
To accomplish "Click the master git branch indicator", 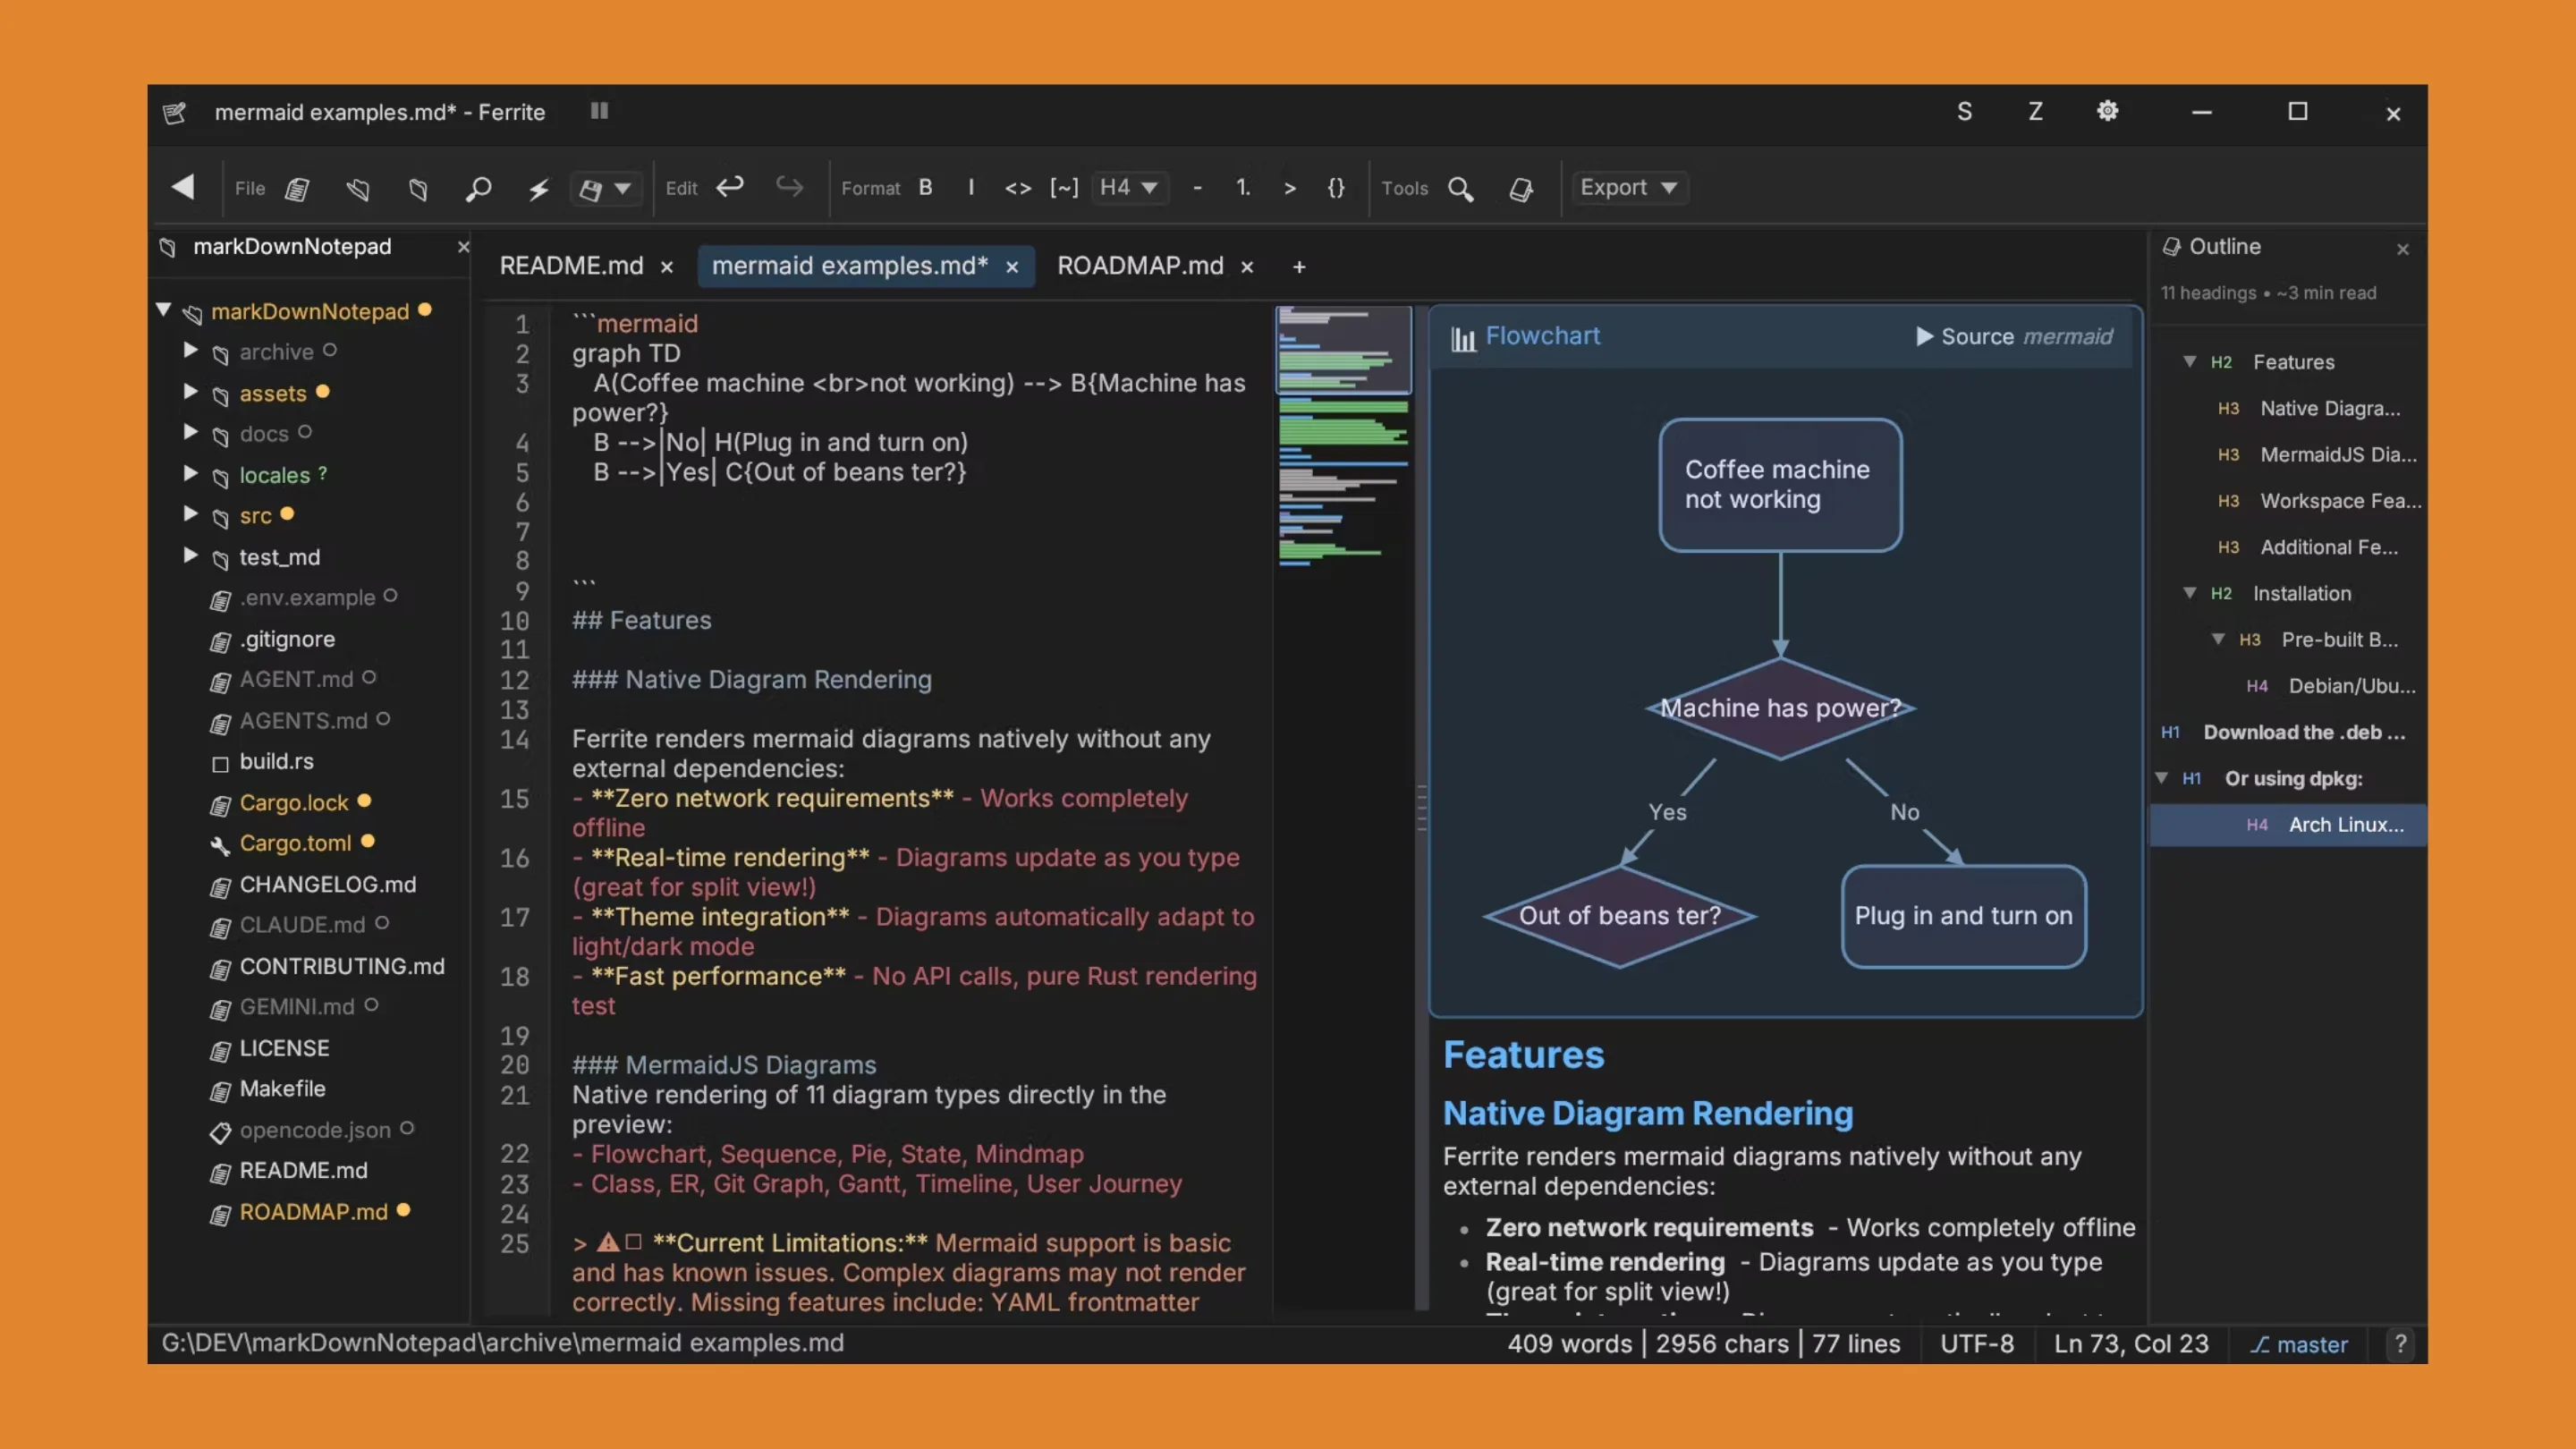I will pyautogui.click(x=2299, y=1344).
